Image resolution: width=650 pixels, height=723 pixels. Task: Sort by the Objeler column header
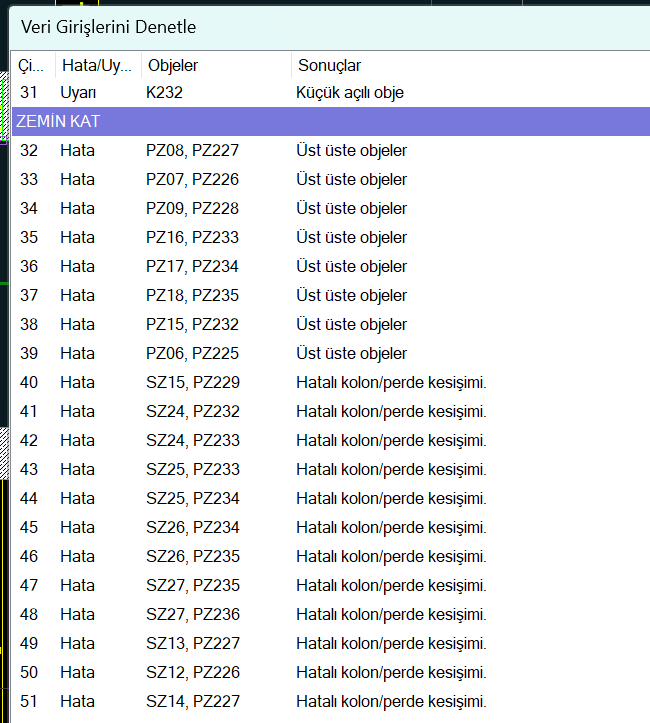[x=215, y=65]
